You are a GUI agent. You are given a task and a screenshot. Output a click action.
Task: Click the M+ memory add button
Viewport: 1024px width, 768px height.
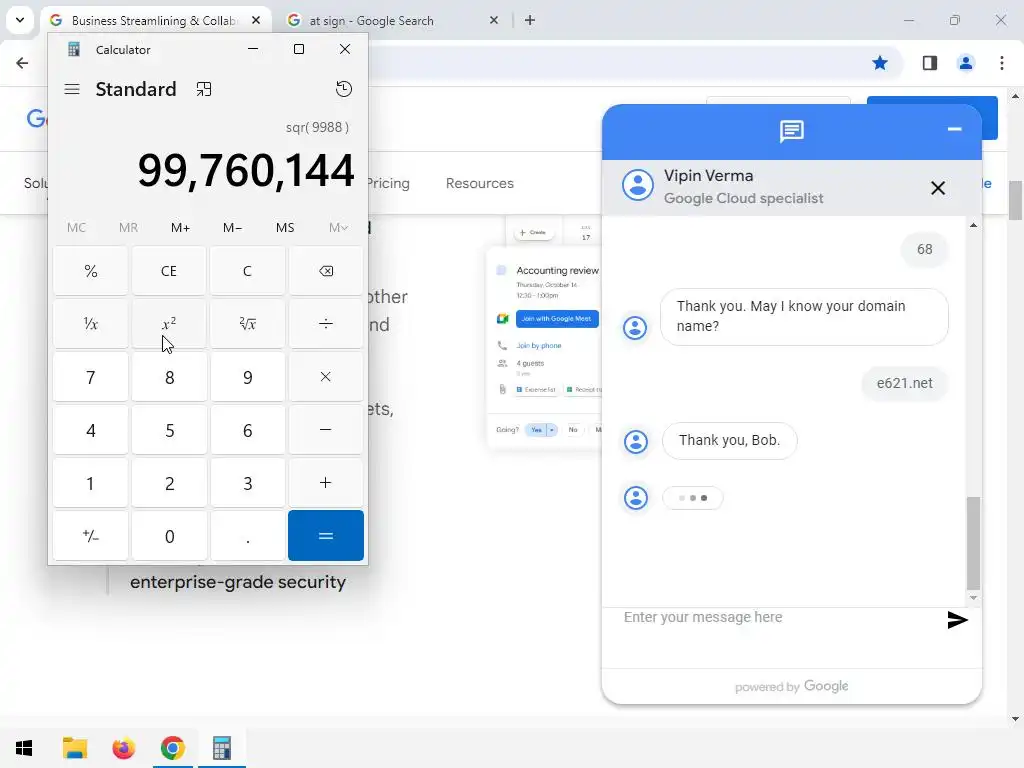[x=180, y=228]
